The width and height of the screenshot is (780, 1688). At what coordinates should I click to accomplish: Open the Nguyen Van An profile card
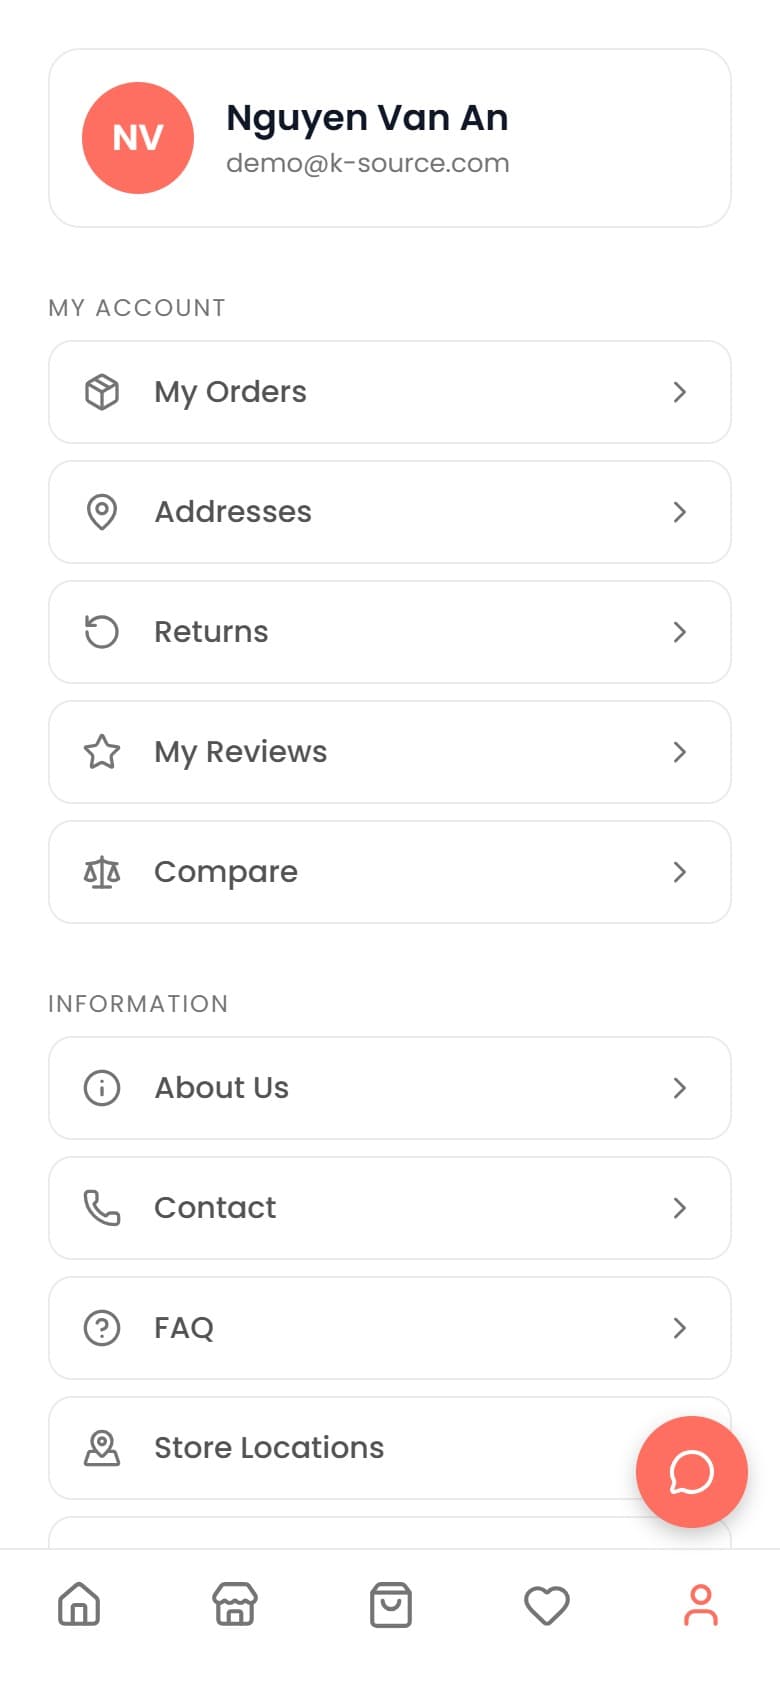pos(390,138)
